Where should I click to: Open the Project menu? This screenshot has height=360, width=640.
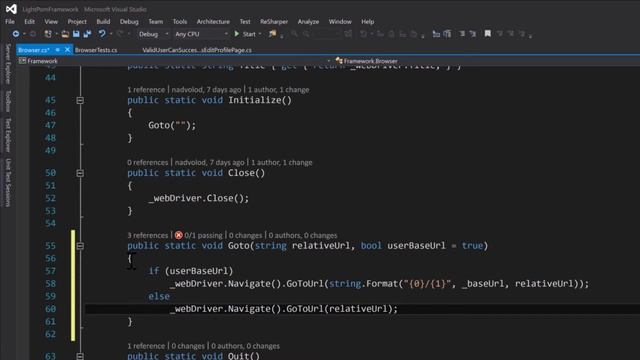pos(77,22)
